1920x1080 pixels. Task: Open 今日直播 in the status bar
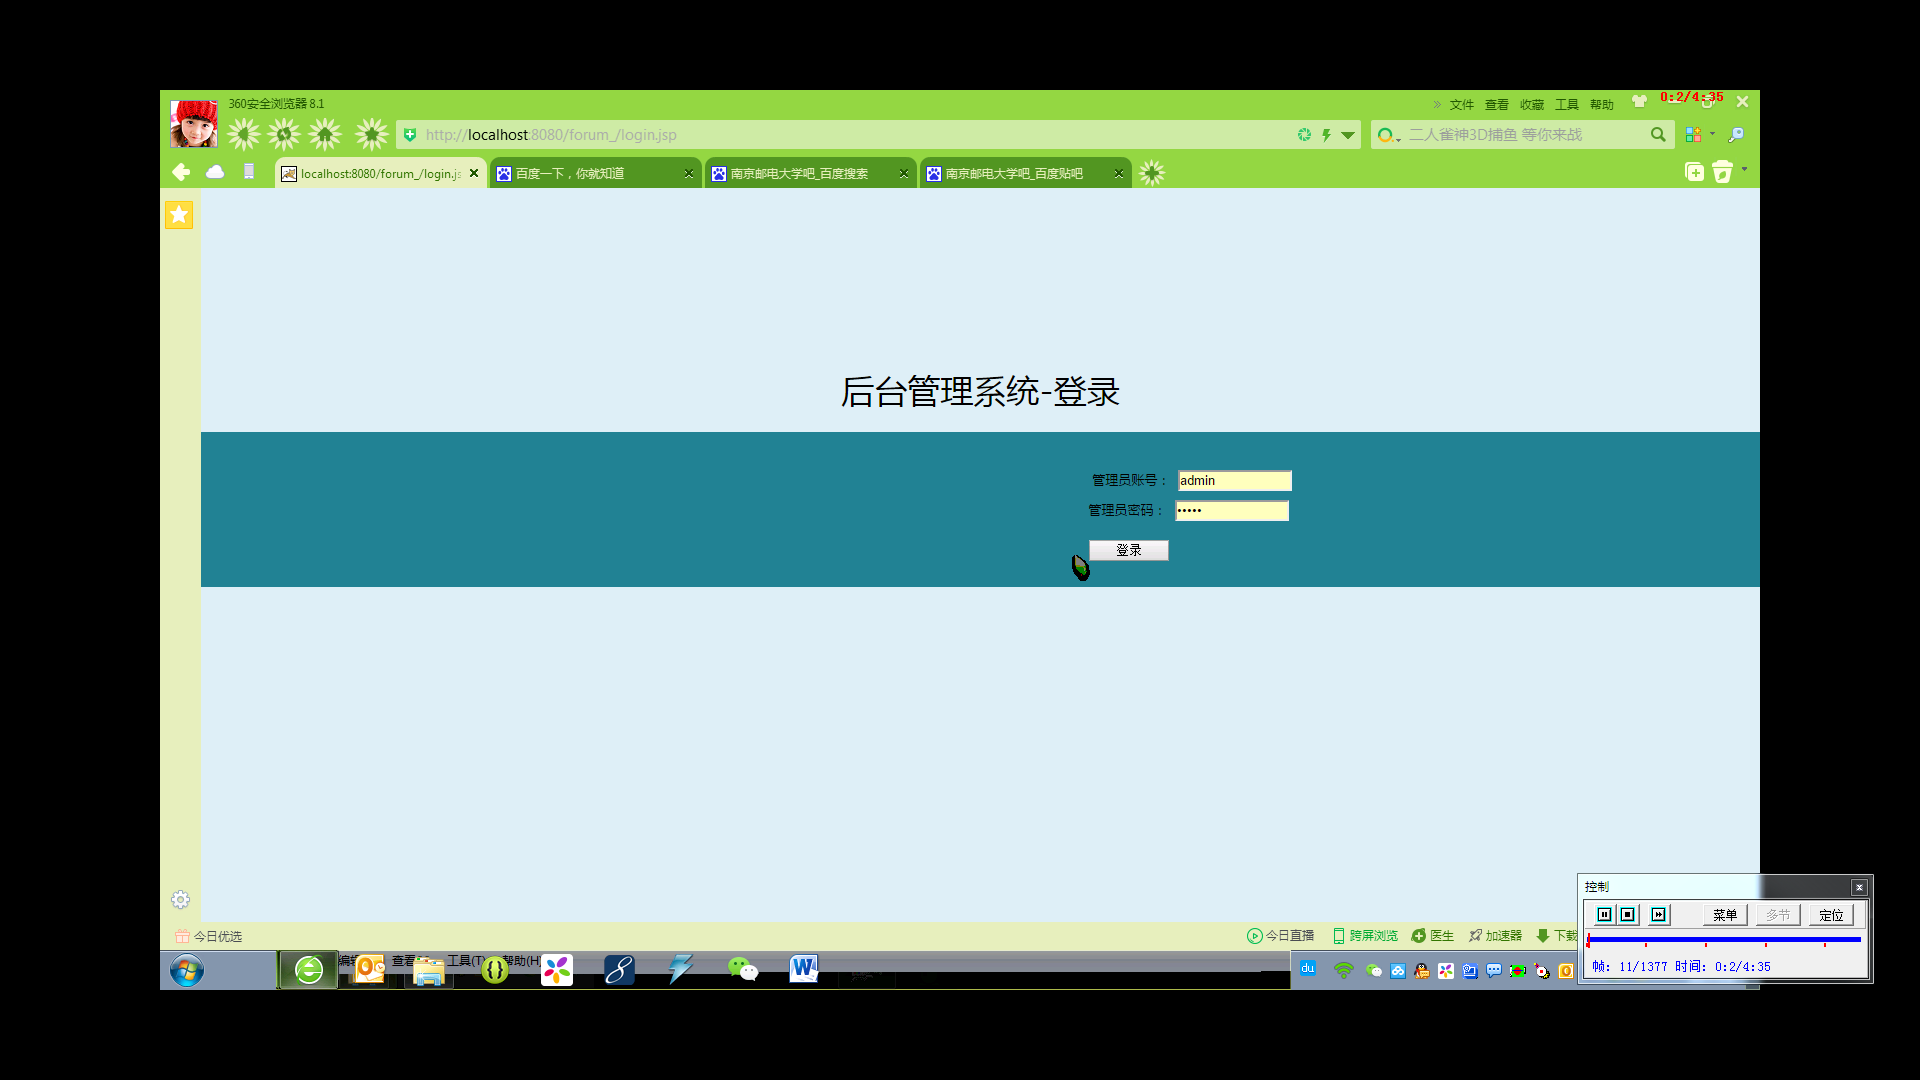(x=1281, y=936)
